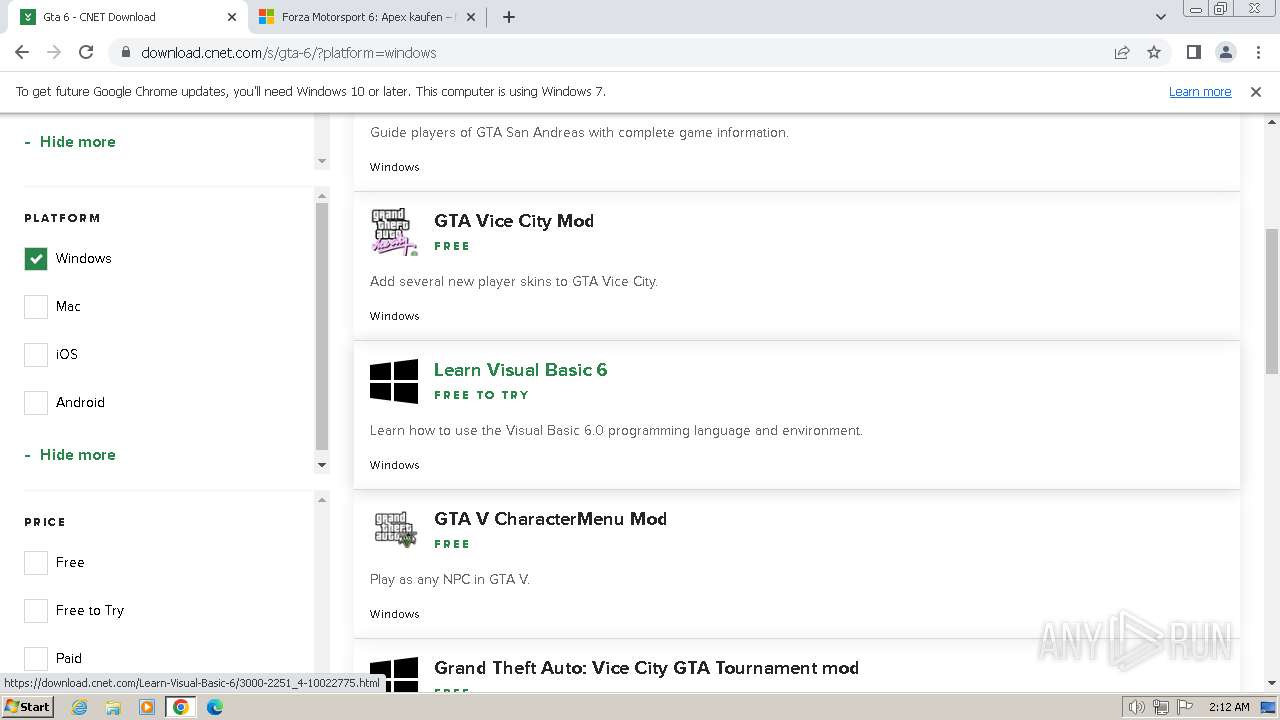Open File Explorer from taskbar
Screen dimensions: 1280x720
(113, 707)
